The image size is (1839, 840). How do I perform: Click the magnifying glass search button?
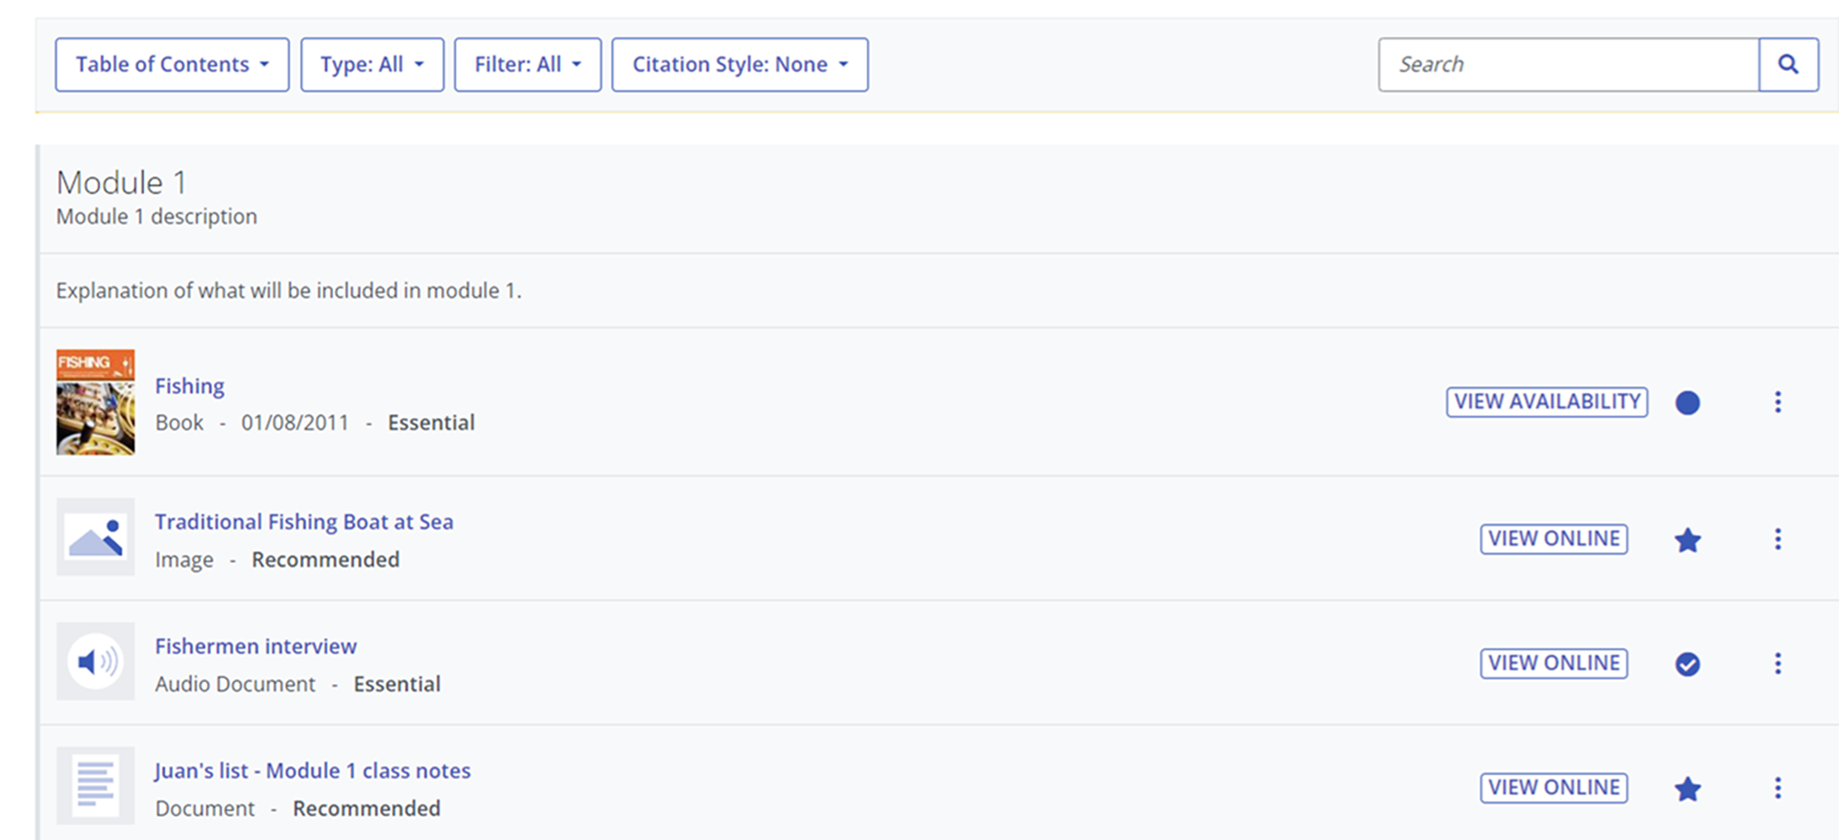pos(1788,65)
